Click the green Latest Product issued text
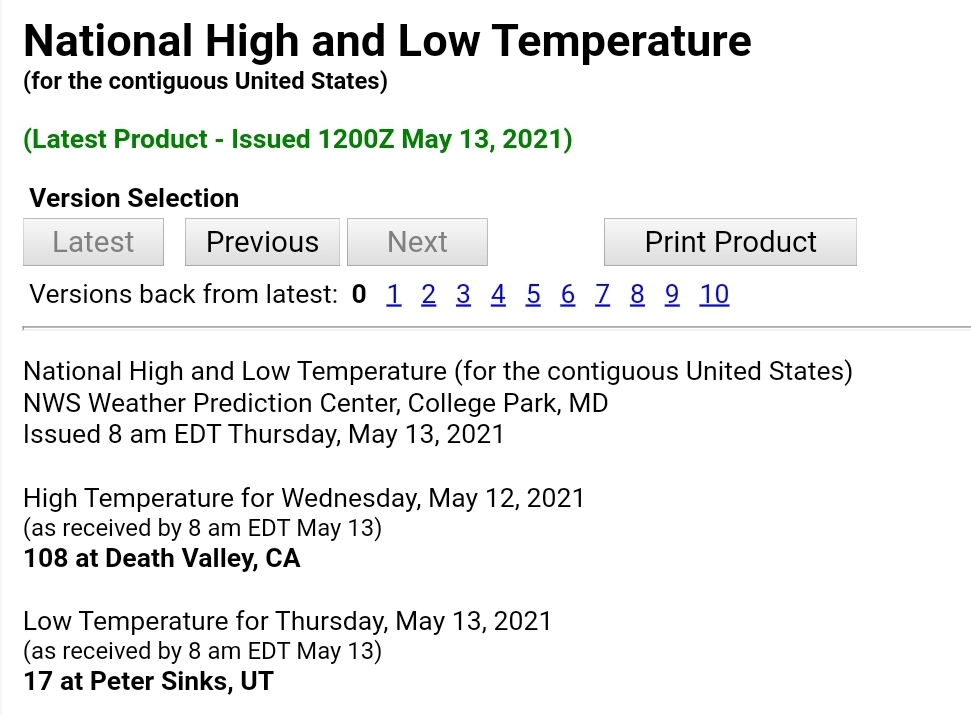971x715 pixels. (x=298, y=139)
